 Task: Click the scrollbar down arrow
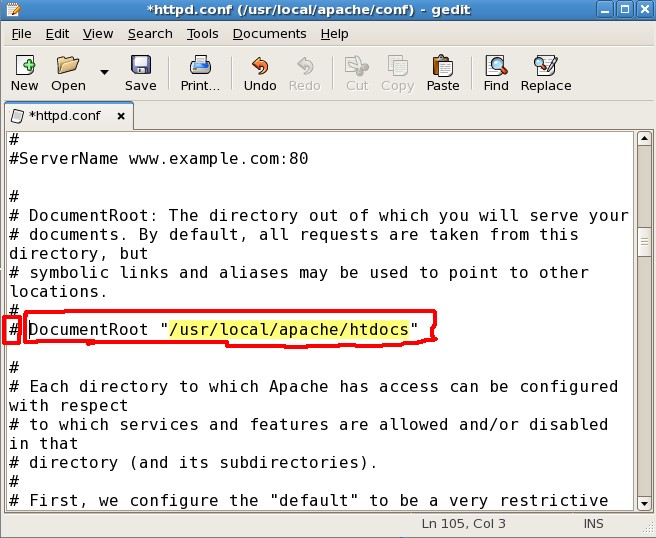click(x=644, y=503)
